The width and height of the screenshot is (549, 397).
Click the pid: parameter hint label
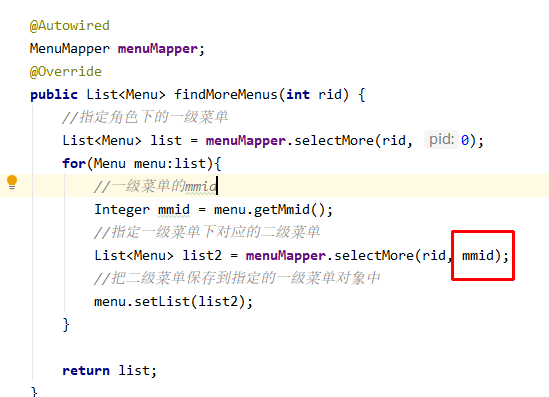[442, 140]
